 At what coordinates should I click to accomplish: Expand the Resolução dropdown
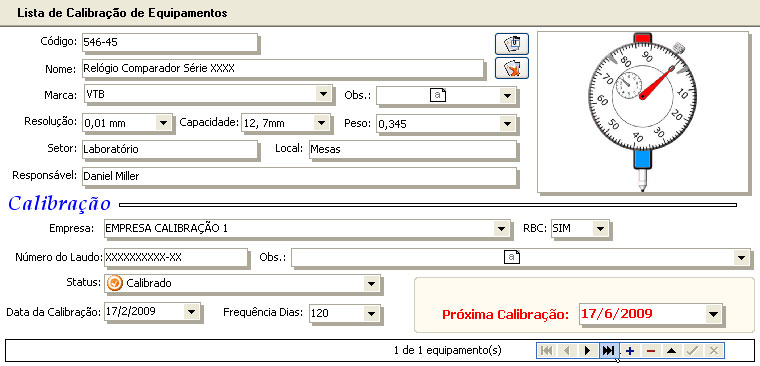pos(164,123)
